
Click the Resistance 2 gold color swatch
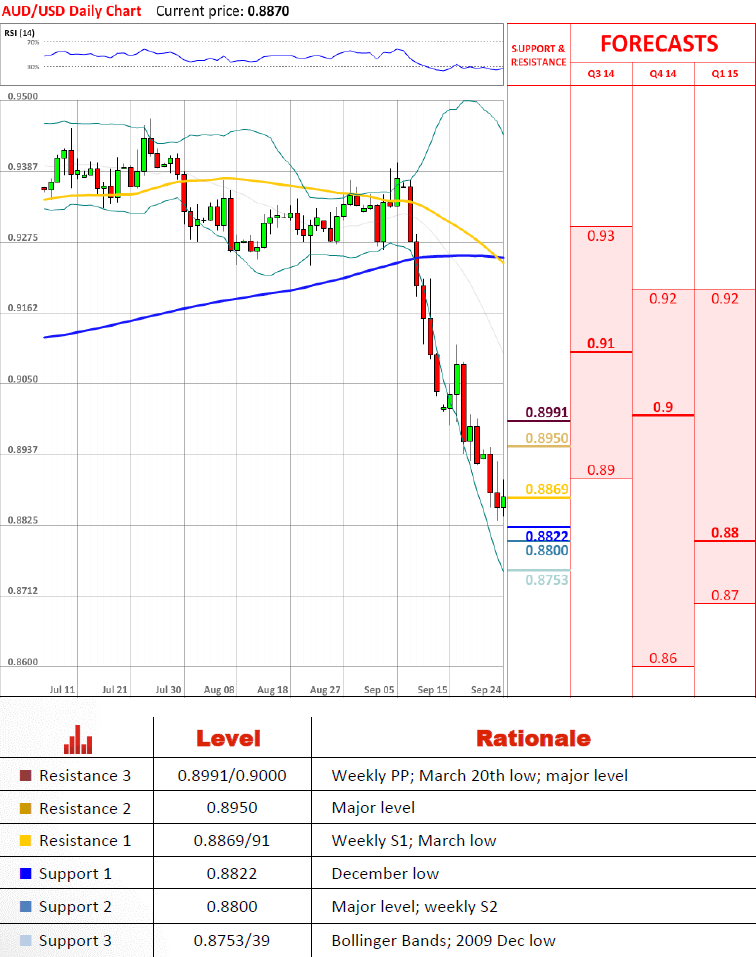pos(26,809)
